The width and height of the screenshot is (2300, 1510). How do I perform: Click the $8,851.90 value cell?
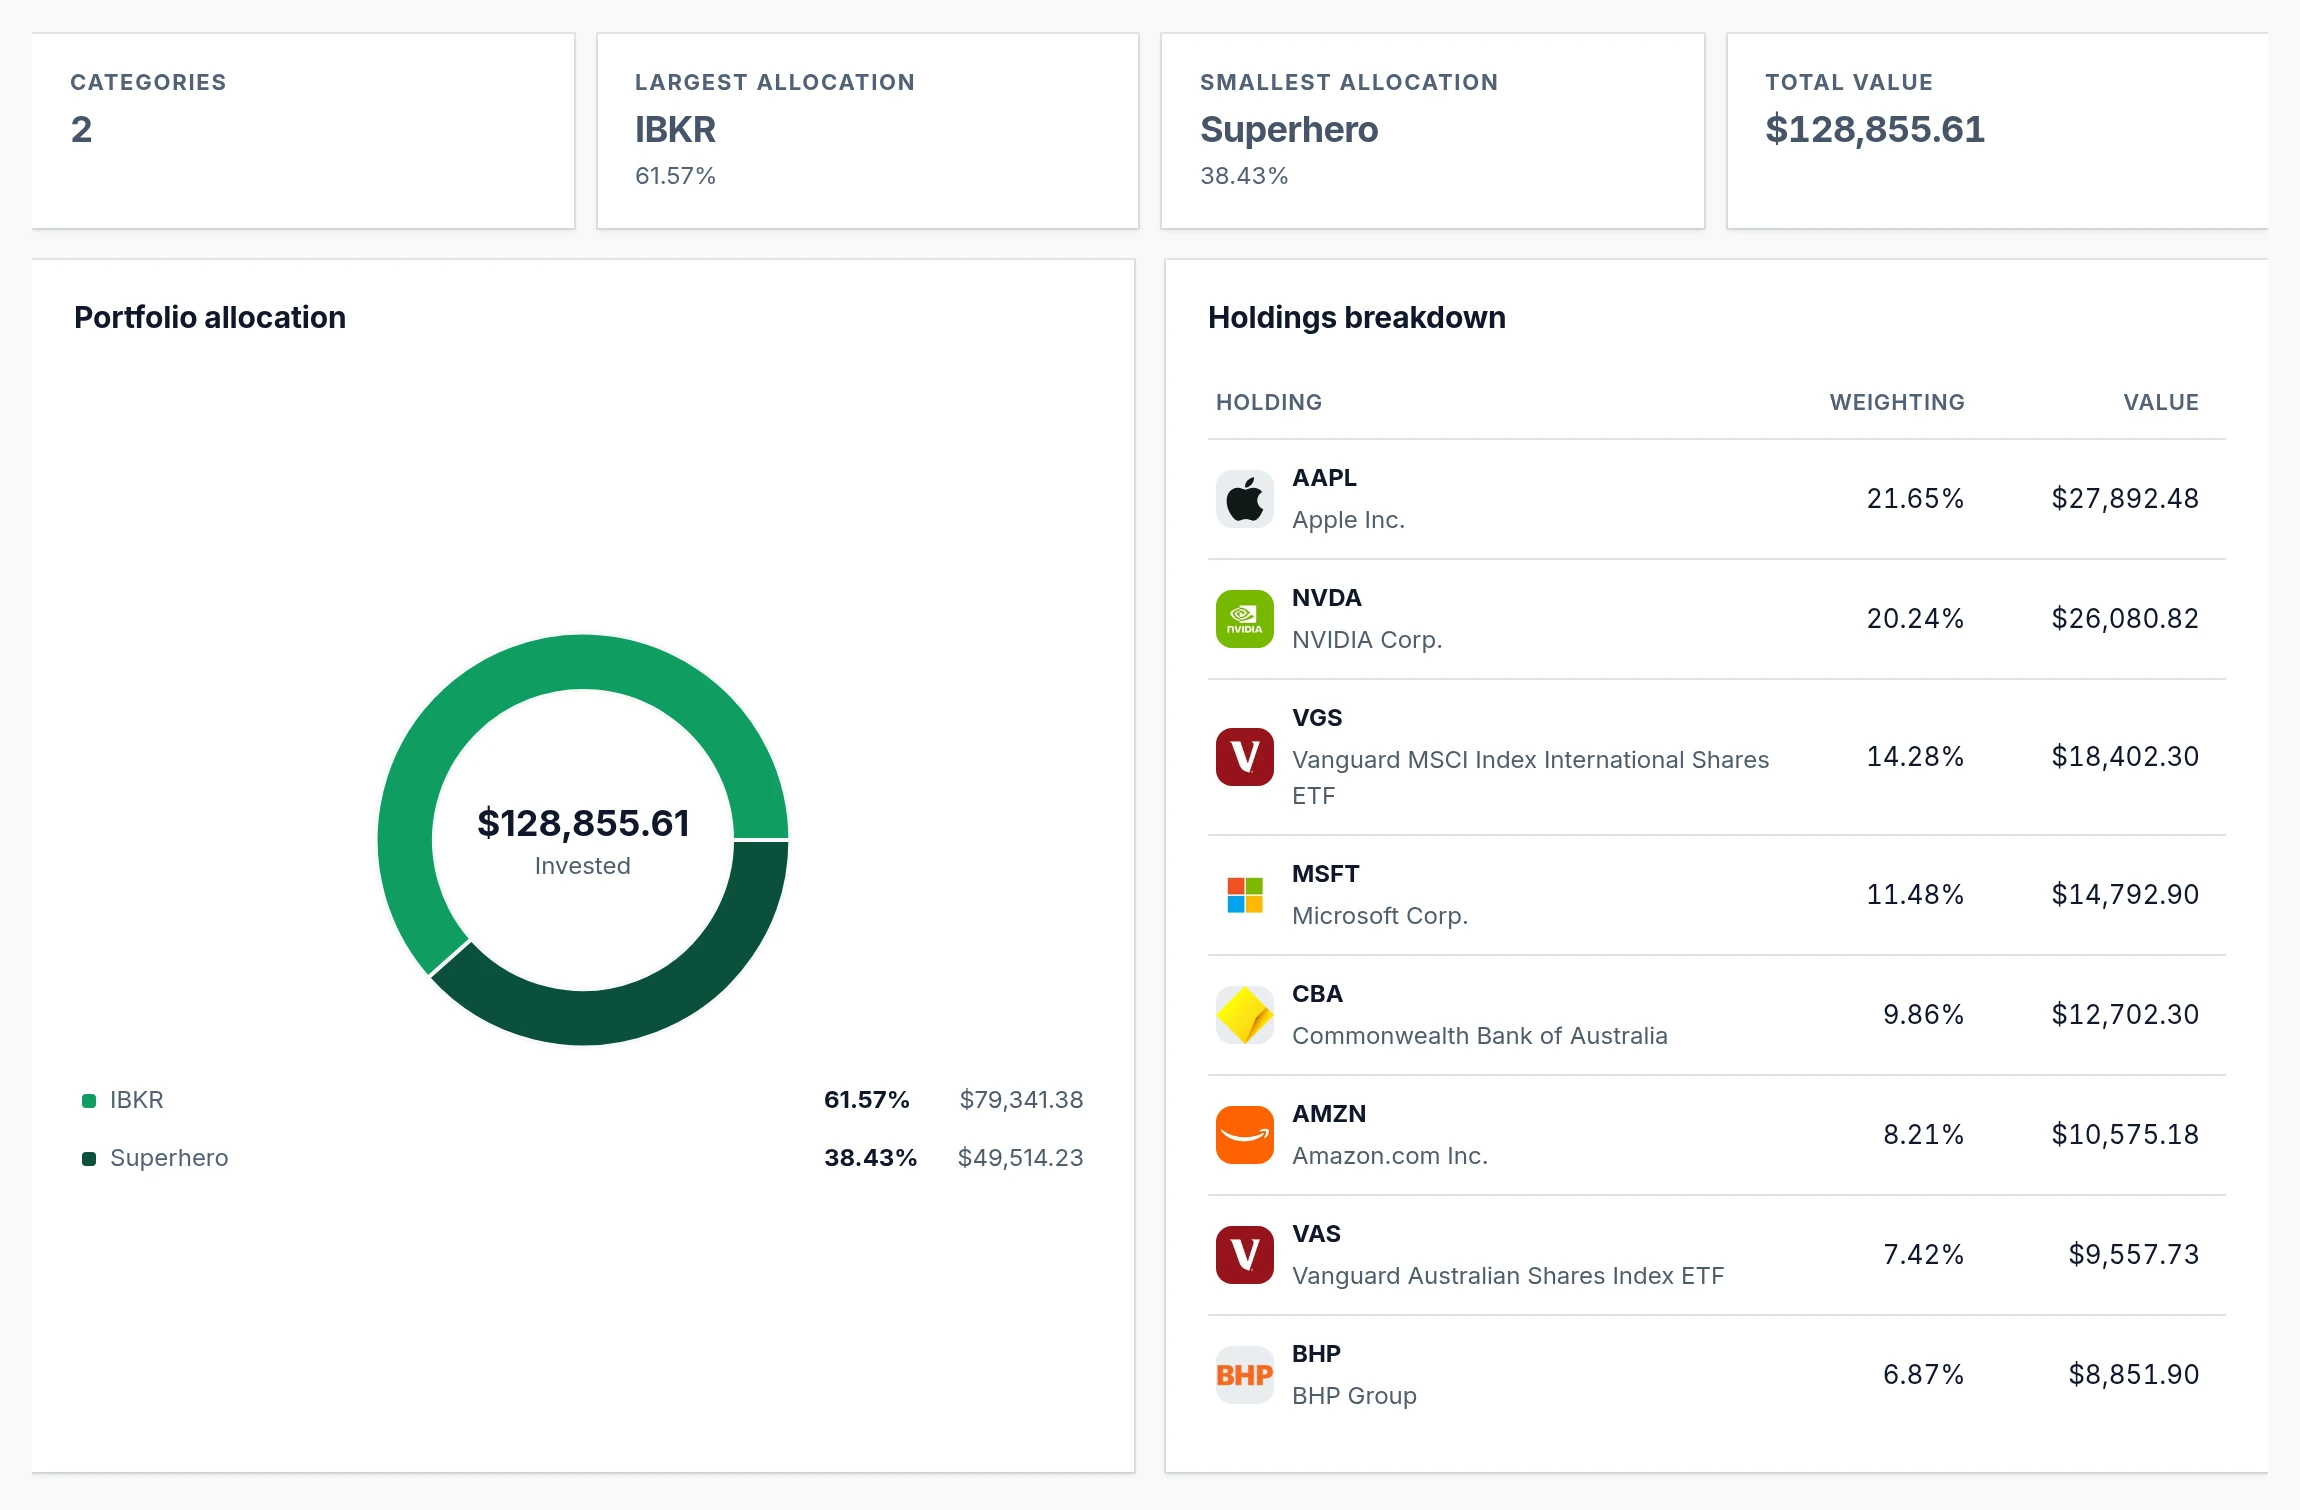[2133, 1375]
